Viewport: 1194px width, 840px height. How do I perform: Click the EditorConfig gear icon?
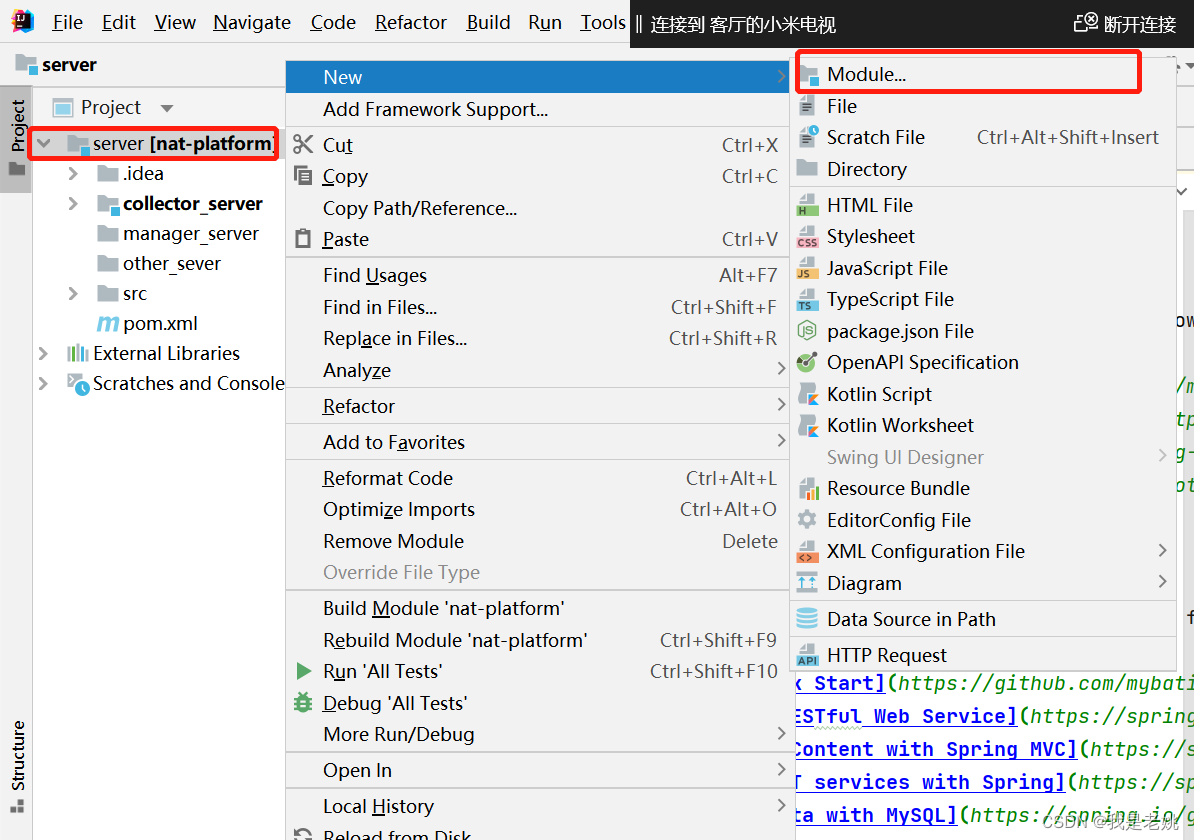click(807, 519)
